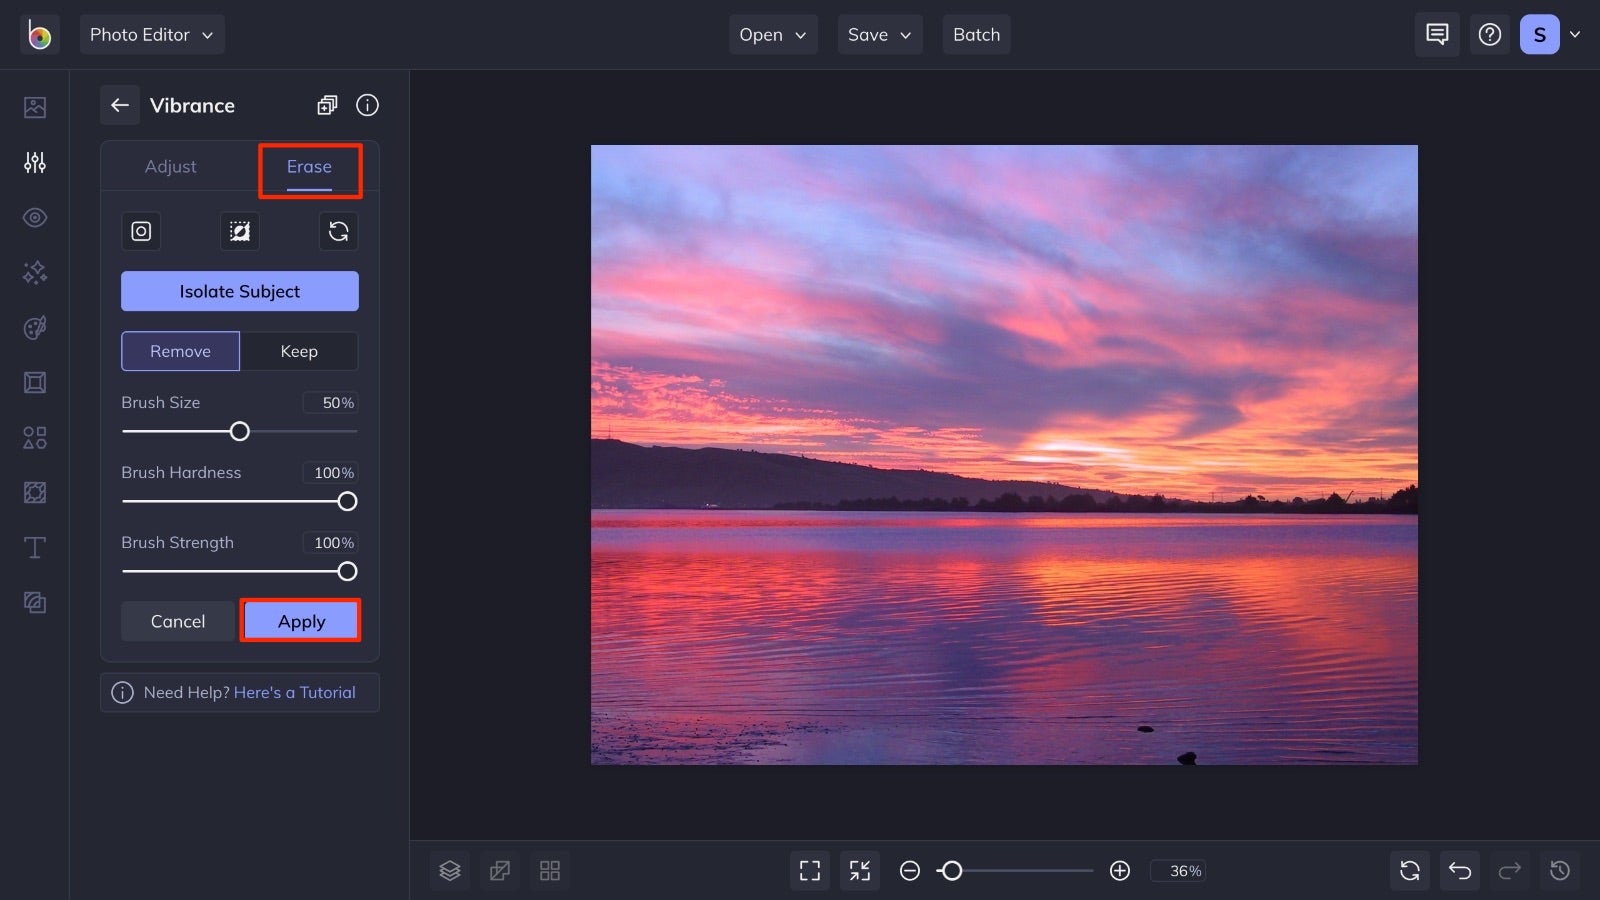This screenshot has width=1600, height=900.
Task: Open the Photo Editor switcher dropdown
Action: [x=152, y=34]
